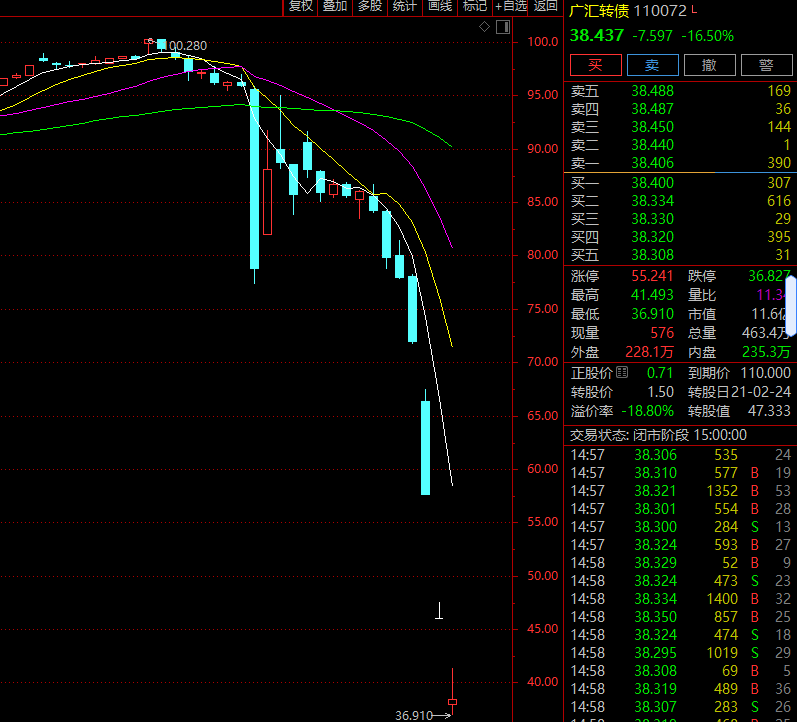Screen dimensions: 797x722
Task: Click the stock code 110072
Action: coord(660,11)
